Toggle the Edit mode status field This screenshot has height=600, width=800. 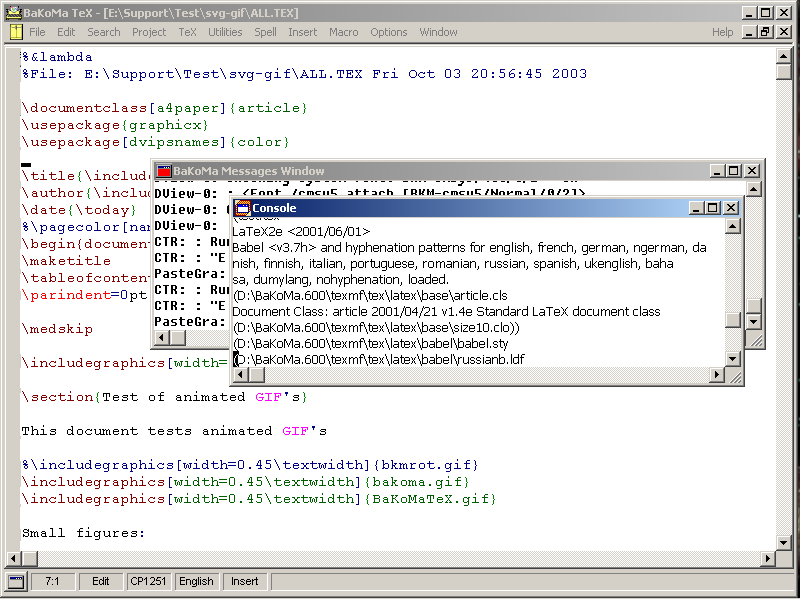pos(101,581)
